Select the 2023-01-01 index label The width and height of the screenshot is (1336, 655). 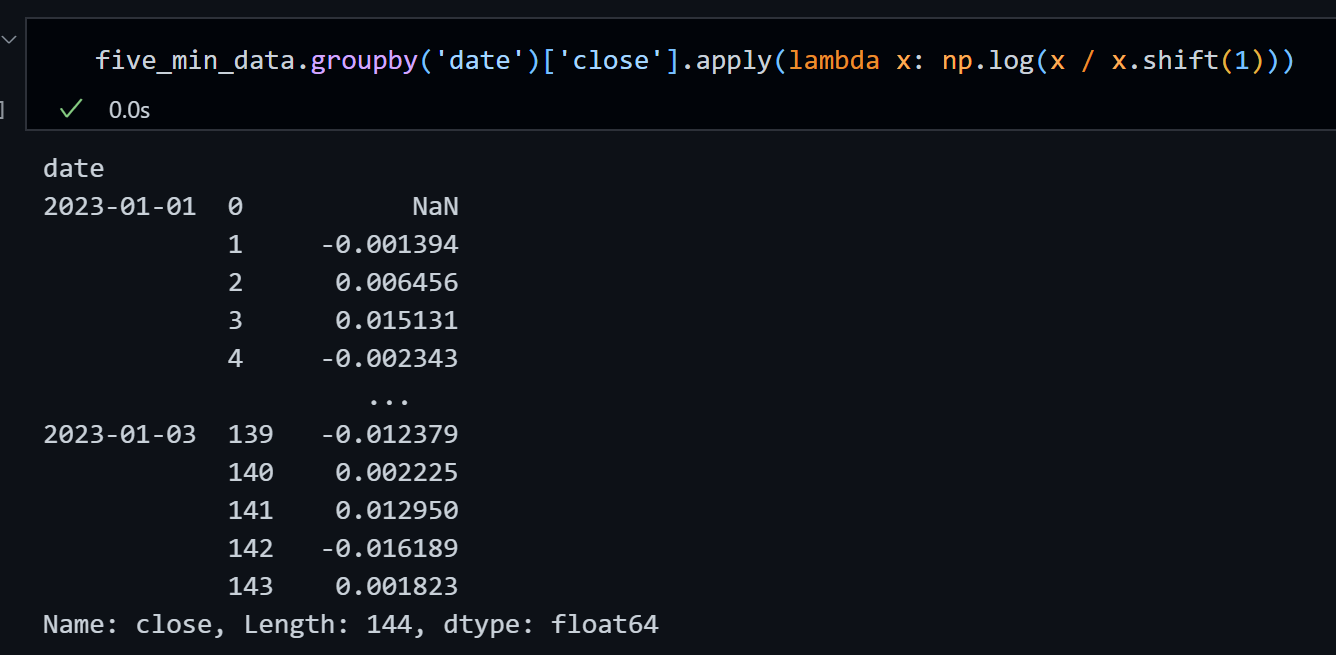119,207
